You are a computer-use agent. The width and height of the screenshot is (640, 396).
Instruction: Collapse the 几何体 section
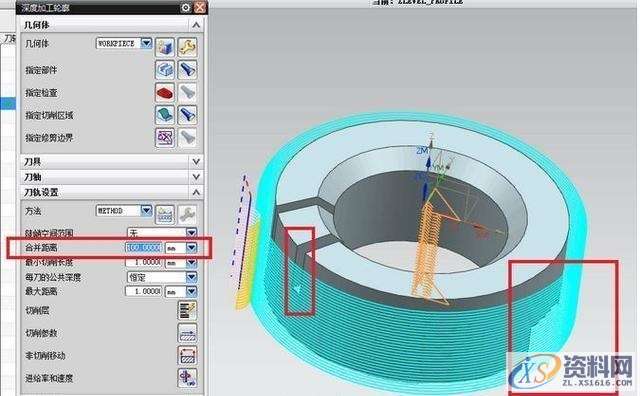(x=196, y=25)
